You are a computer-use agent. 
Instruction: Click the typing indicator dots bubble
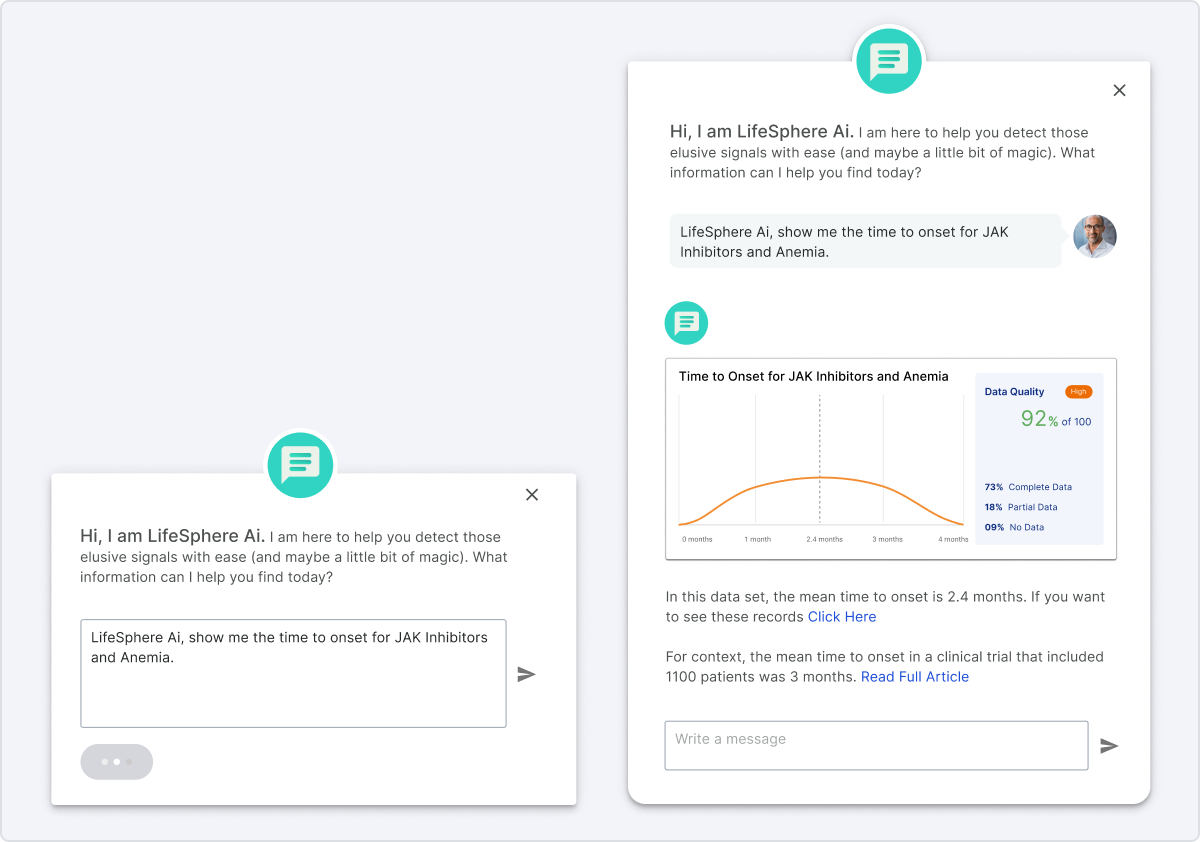pyautogui.click(x=117, y=762)
